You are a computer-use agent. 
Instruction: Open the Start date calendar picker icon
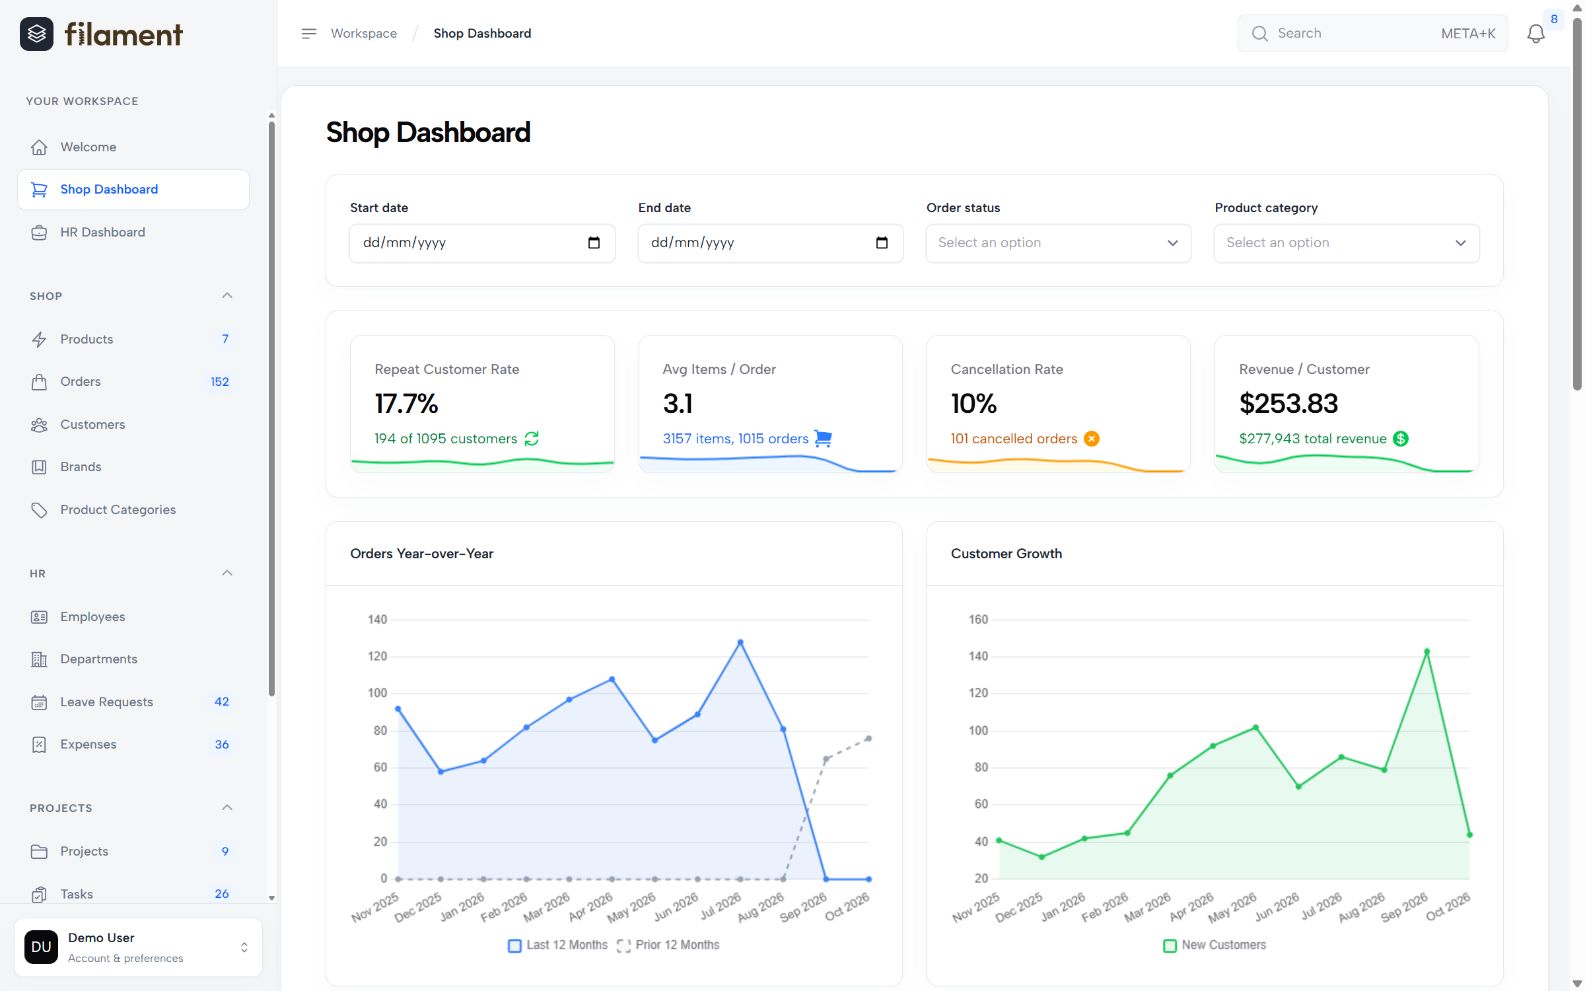(594, 243)
